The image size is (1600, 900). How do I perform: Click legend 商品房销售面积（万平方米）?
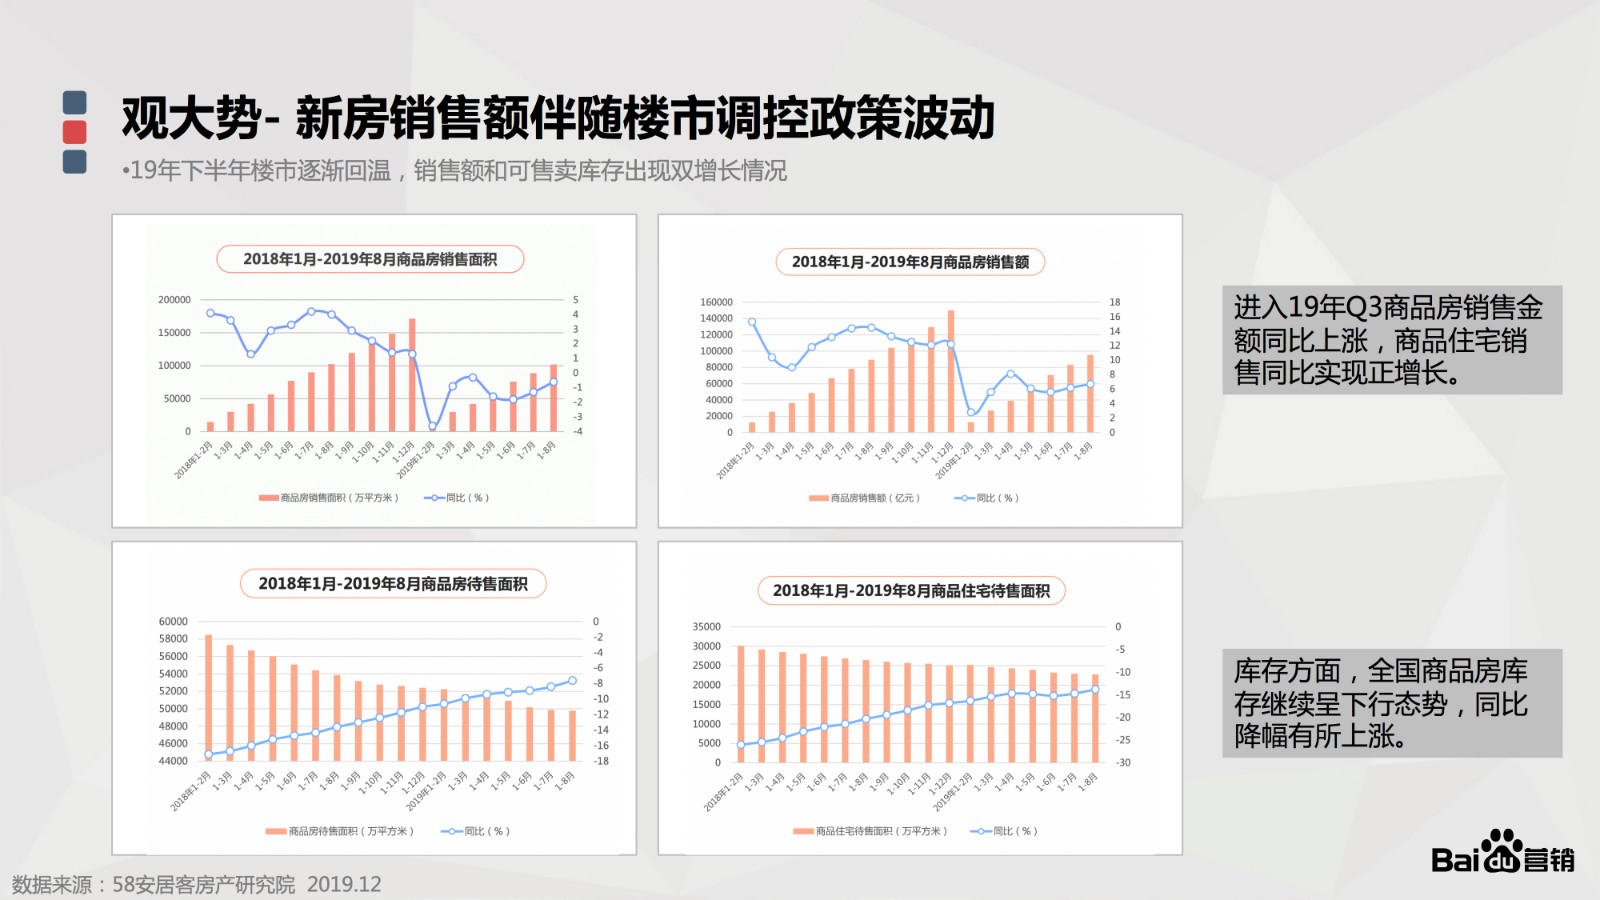329,498
